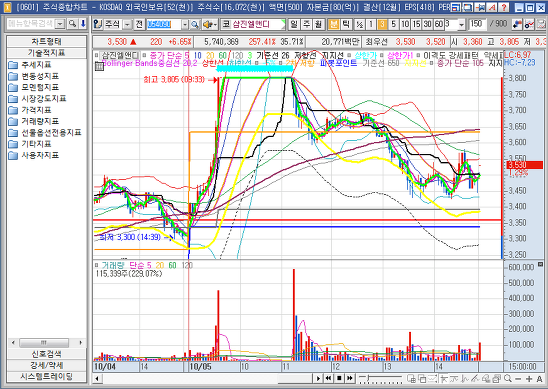
Task: Click the chart scrollbar's left arrow
Action: (97, 379)
